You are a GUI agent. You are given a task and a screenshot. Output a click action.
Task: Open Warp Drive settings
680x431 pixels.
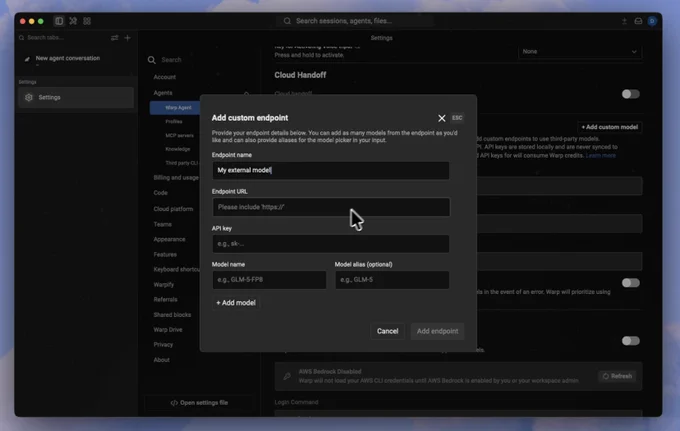pos(168,330)
